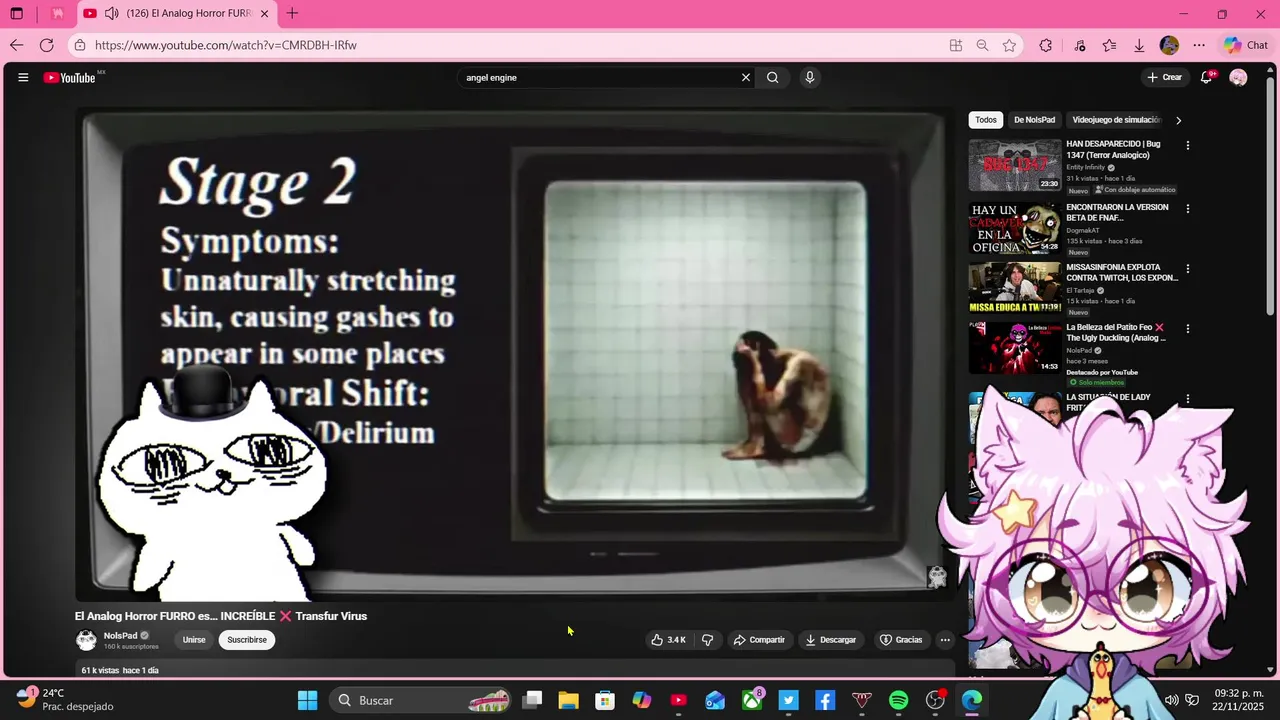Open HAN DESAPARECIDO Bug 1347 thumbnail

(1015, 165)
